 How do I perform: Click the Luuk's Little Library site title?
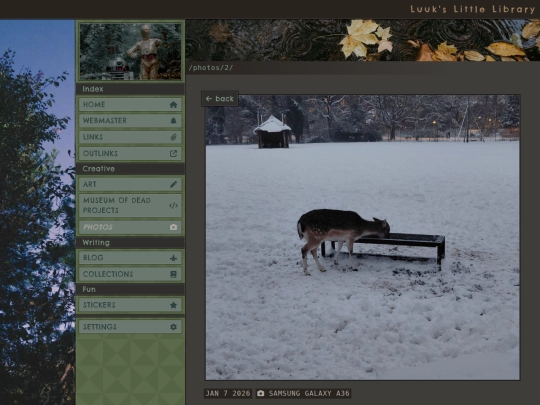(472, 9)
